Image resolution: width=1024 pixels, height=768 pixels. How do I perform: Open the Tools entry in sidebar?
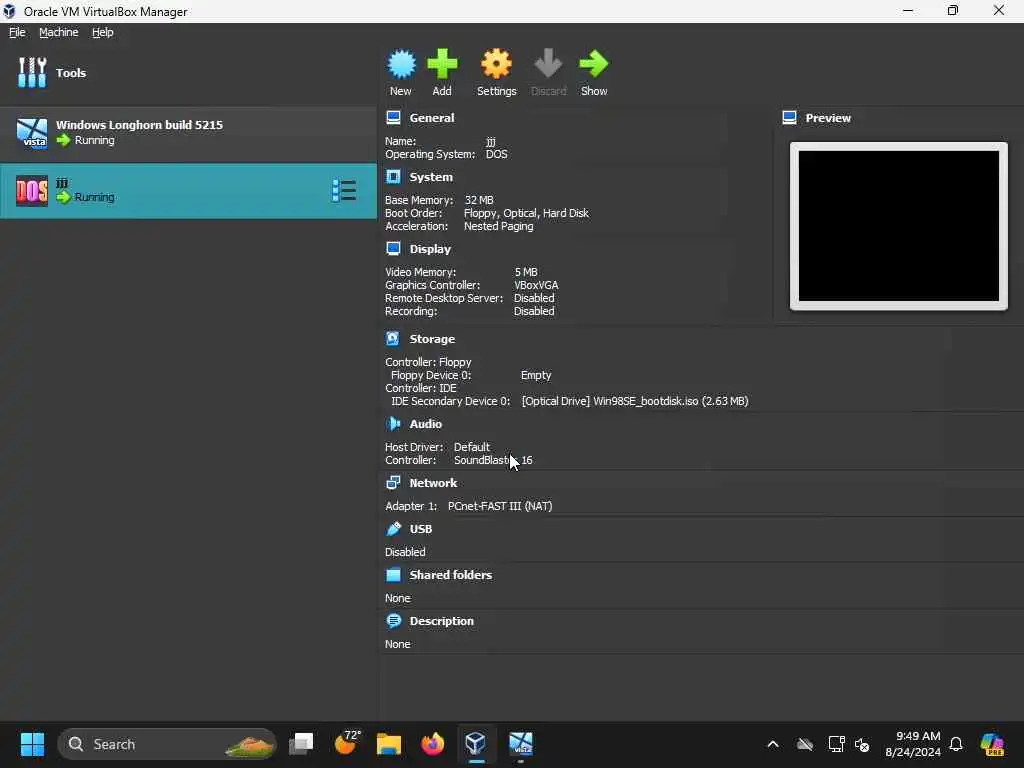click(188, 72)
